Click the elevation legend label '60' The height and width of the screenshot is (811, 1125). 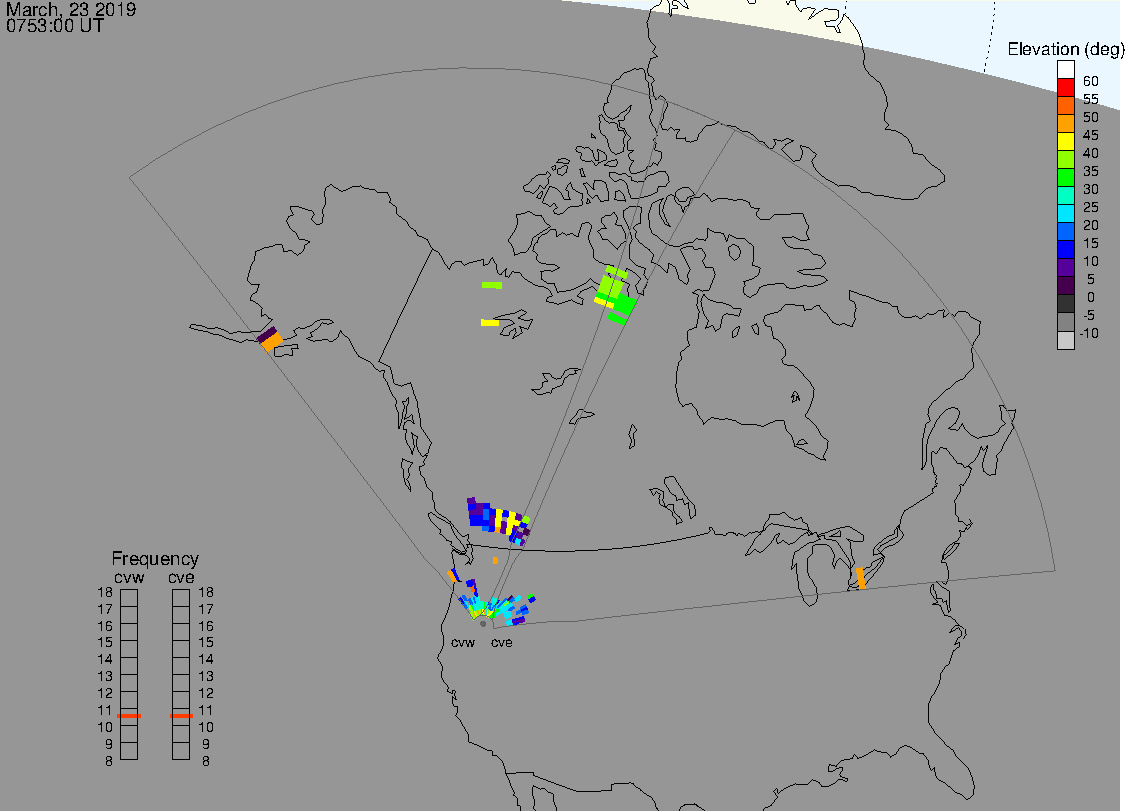click(1091, 81)
